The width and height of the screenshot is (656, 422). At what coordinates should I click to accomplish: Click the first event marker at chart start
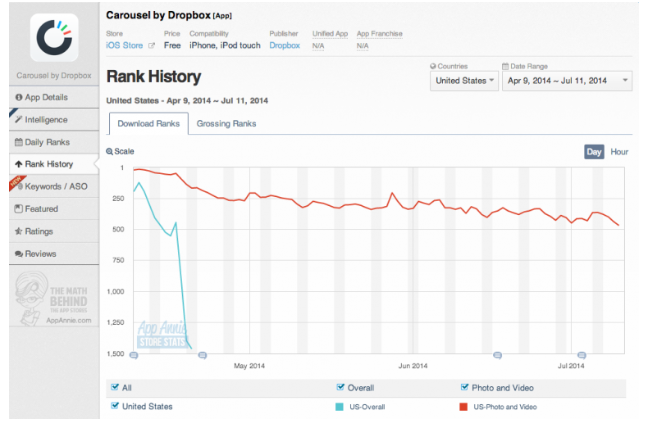(134, 356)
